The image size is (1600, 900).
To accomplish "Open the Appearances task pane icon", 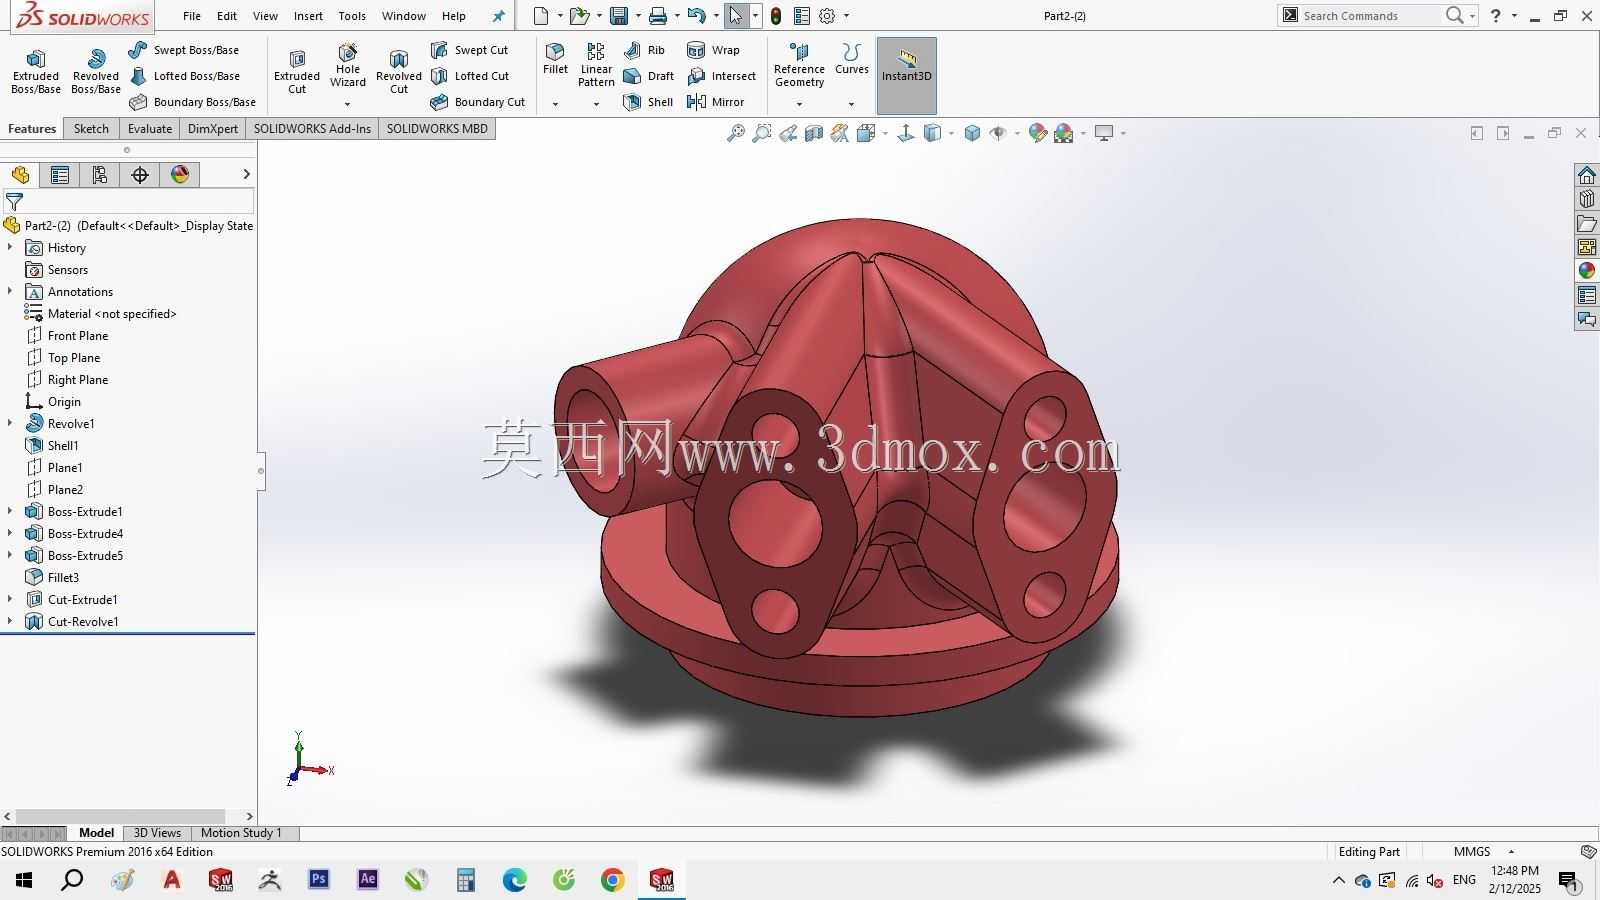I will tap(1586, 271).
